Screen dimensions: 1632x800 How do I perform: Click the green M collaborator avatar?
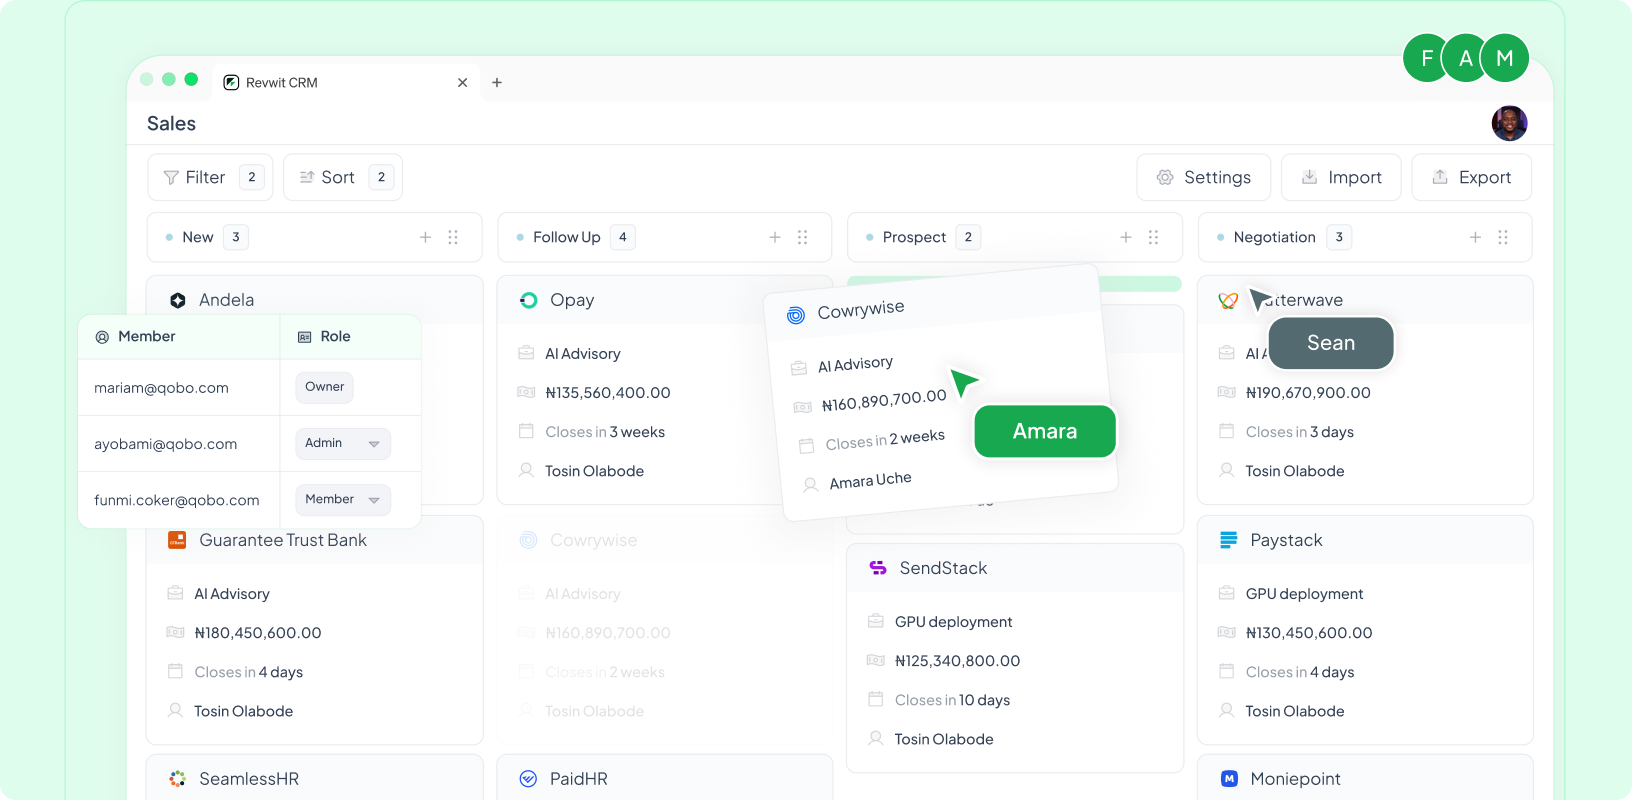1504,58
